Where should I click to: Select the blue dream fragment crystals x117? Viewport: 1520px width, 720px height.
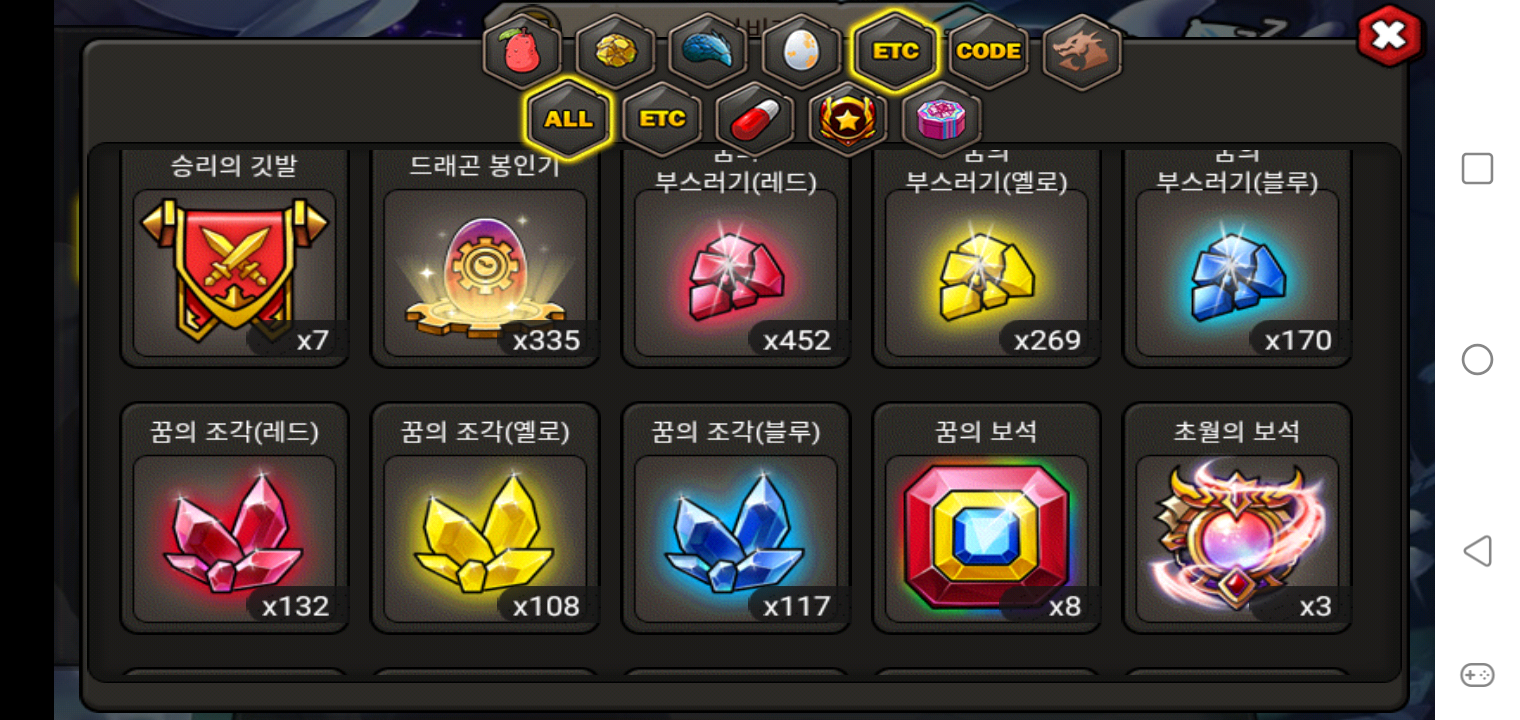click(736, 518)
